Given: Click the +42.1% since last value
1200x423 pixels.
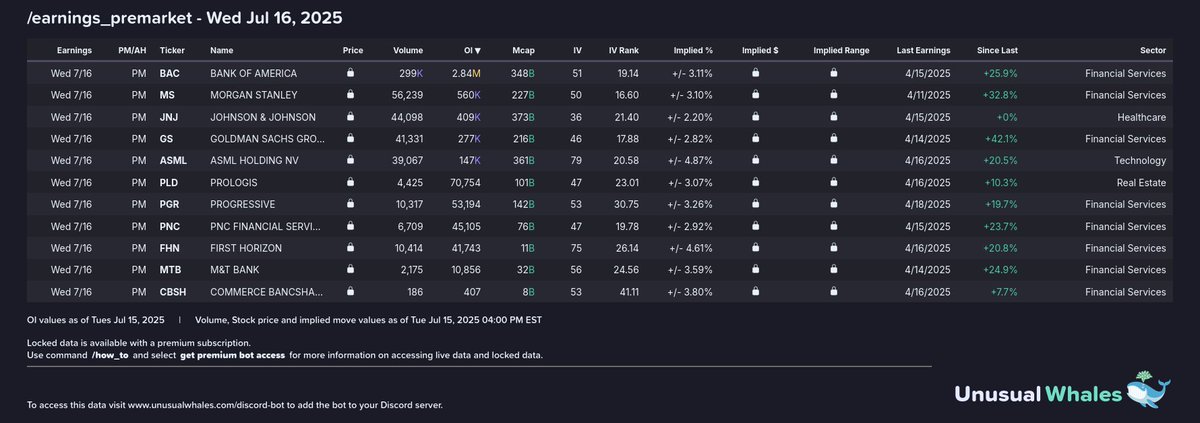Looking at the screenshot, I should coord(1001,139).
